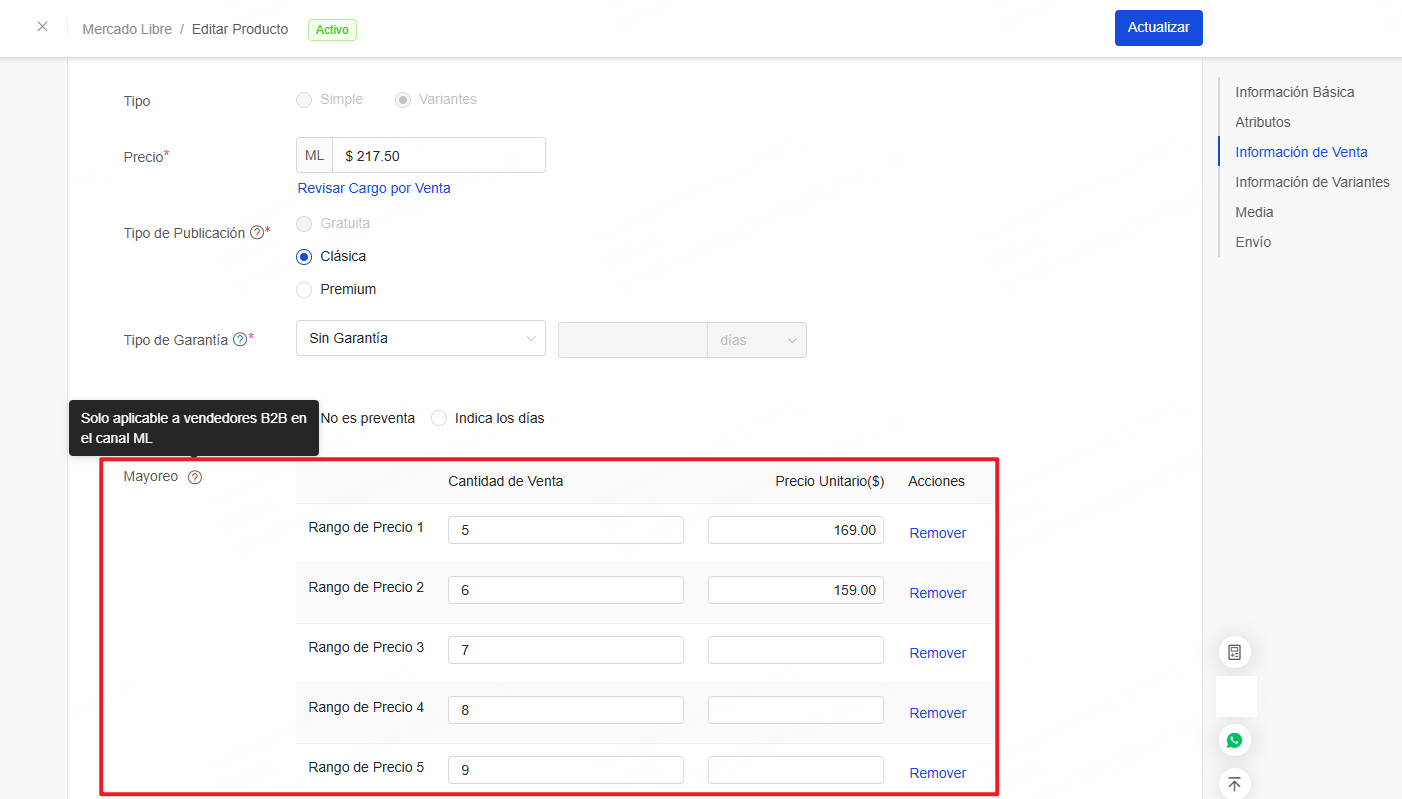Image resolution: width=1402 pixels, height=799 pixels.
Task: Choose Clásica publication type
Action: coord(304,257)
